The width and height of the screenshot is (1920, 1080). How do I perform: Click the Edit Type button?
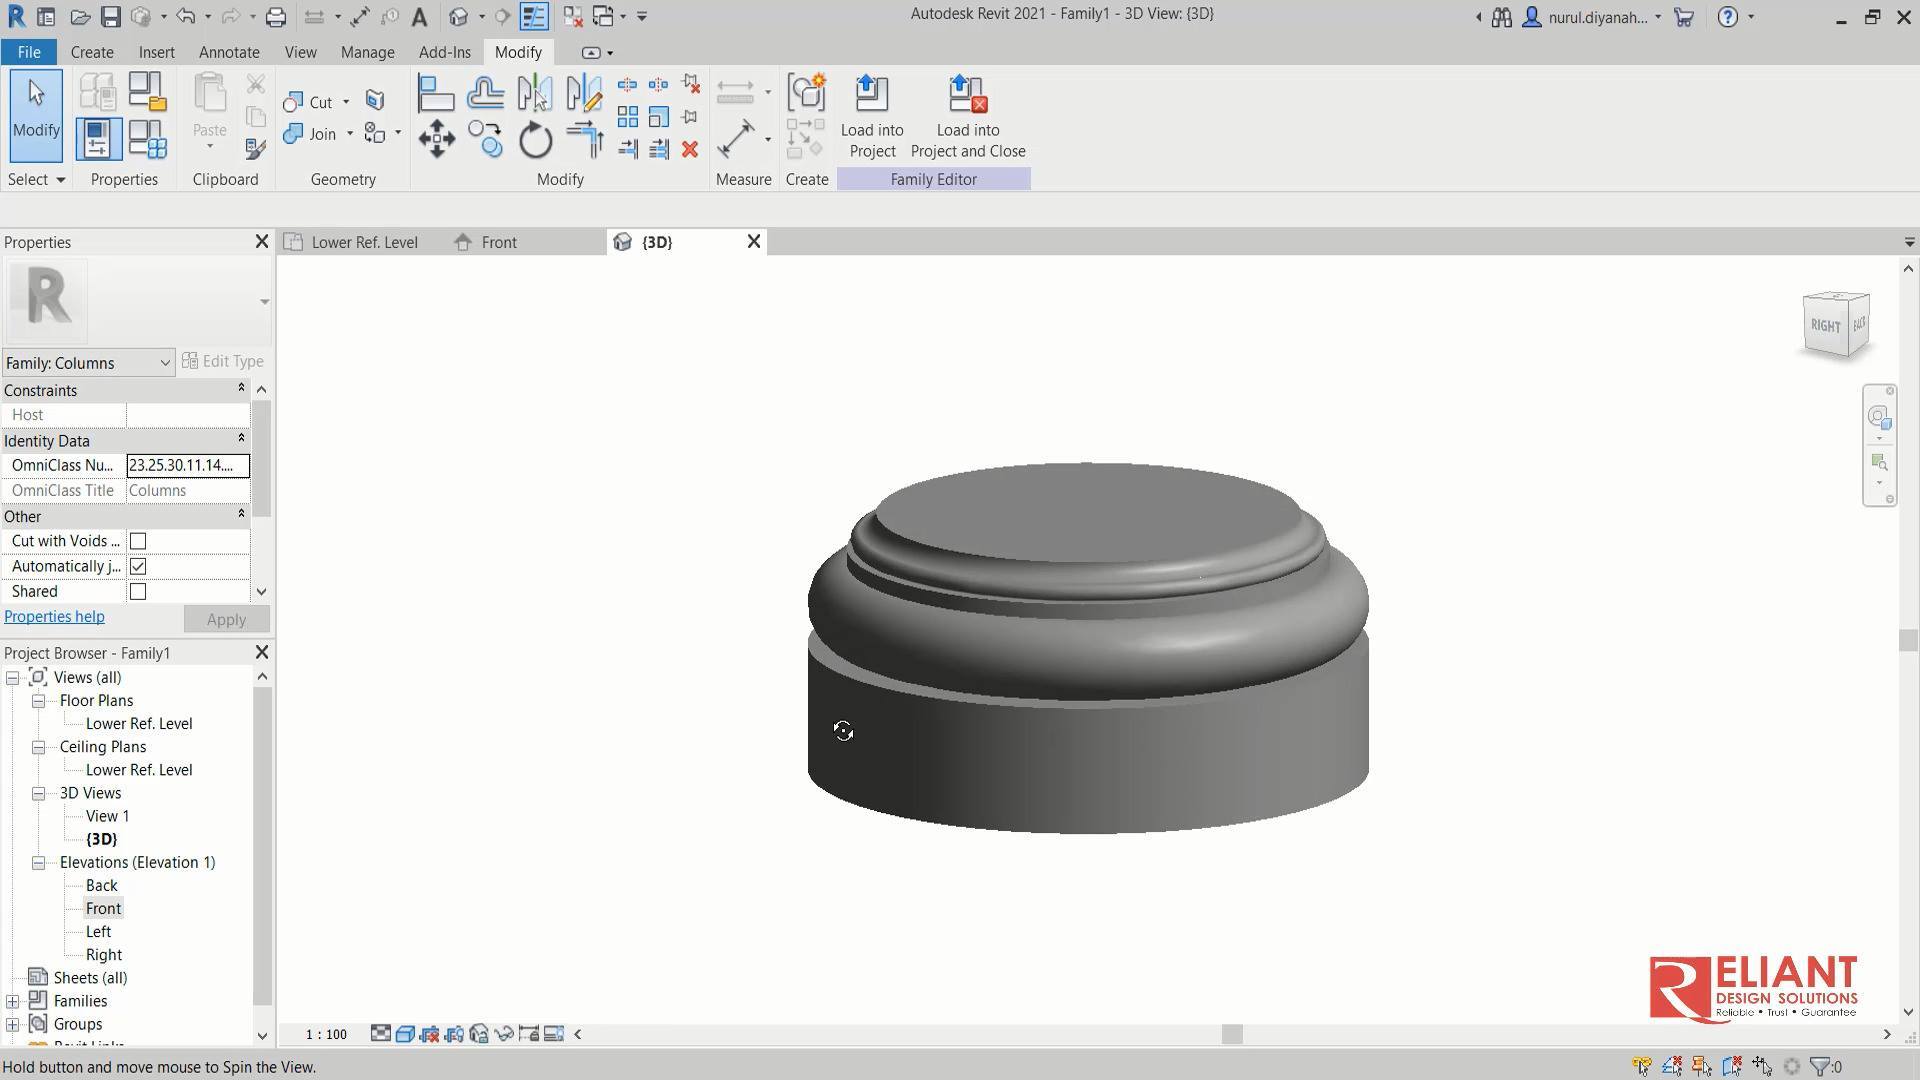point(223,361)
